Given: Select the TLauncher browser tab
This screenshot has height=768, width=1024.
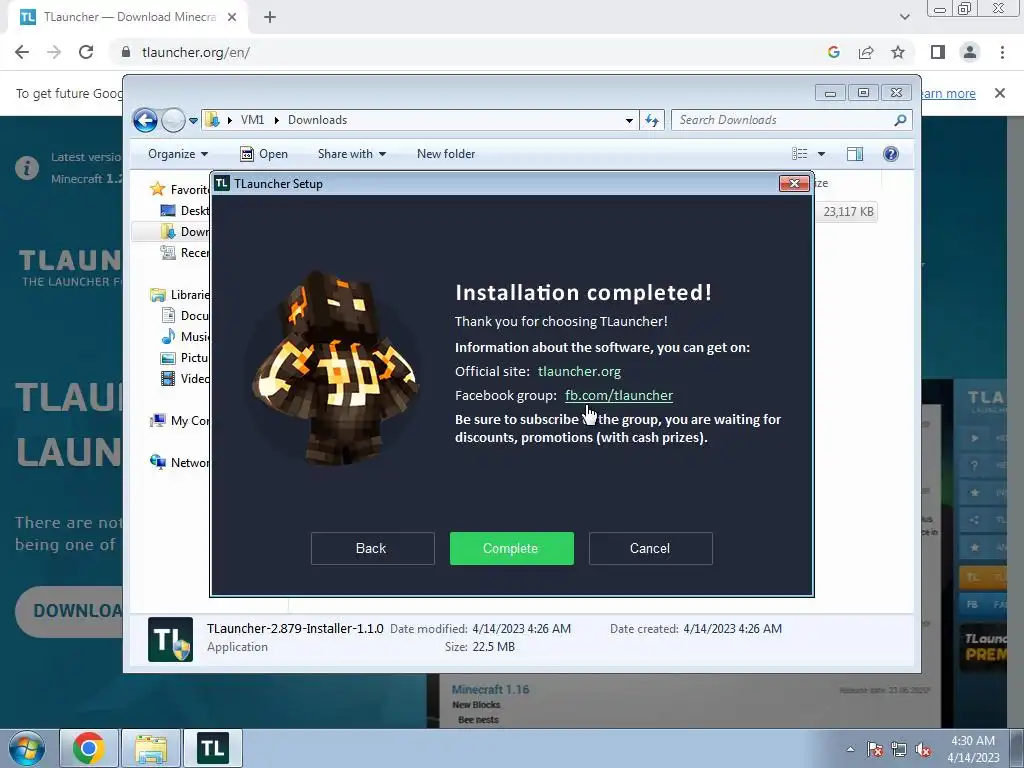Looking at the screenshot, I should (x=128, y=17).
